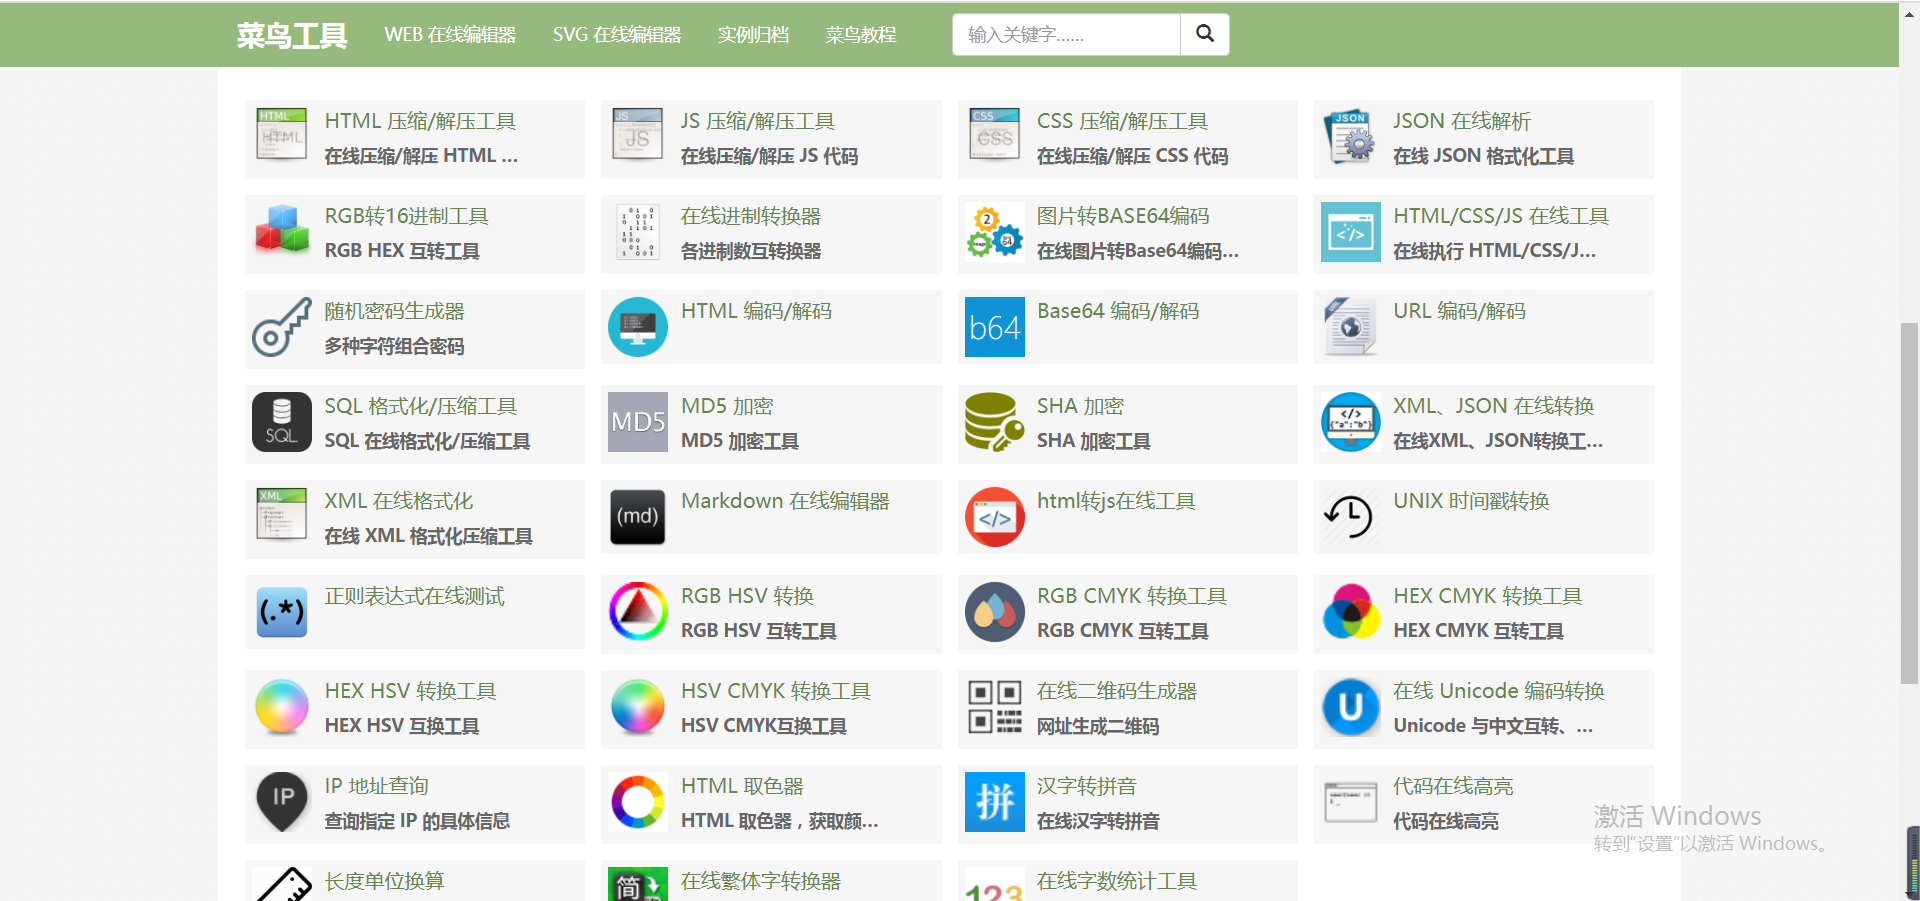The height and width of the screenshot is (901, 1920).
Task: Click the HEX CMYK overlapping circles icon
Action: click(1351, 612)
